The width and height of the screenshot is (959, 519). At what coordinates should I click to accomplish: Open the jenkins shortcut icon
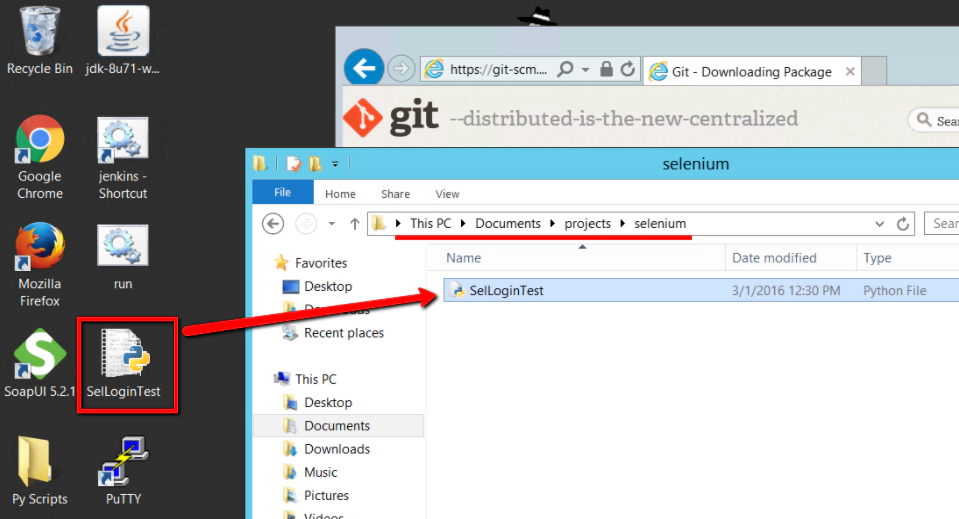(x=123, y=143)
